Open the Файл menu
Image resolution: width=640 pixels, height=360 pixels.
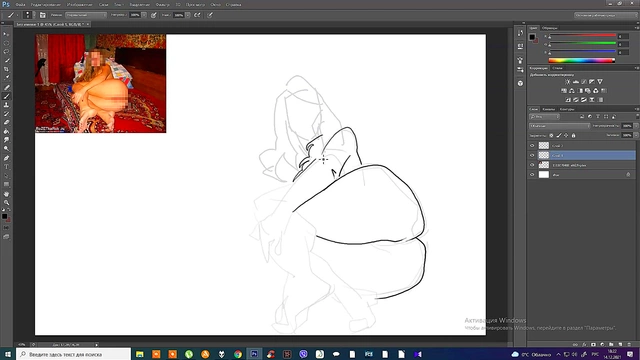coord(20,4)
